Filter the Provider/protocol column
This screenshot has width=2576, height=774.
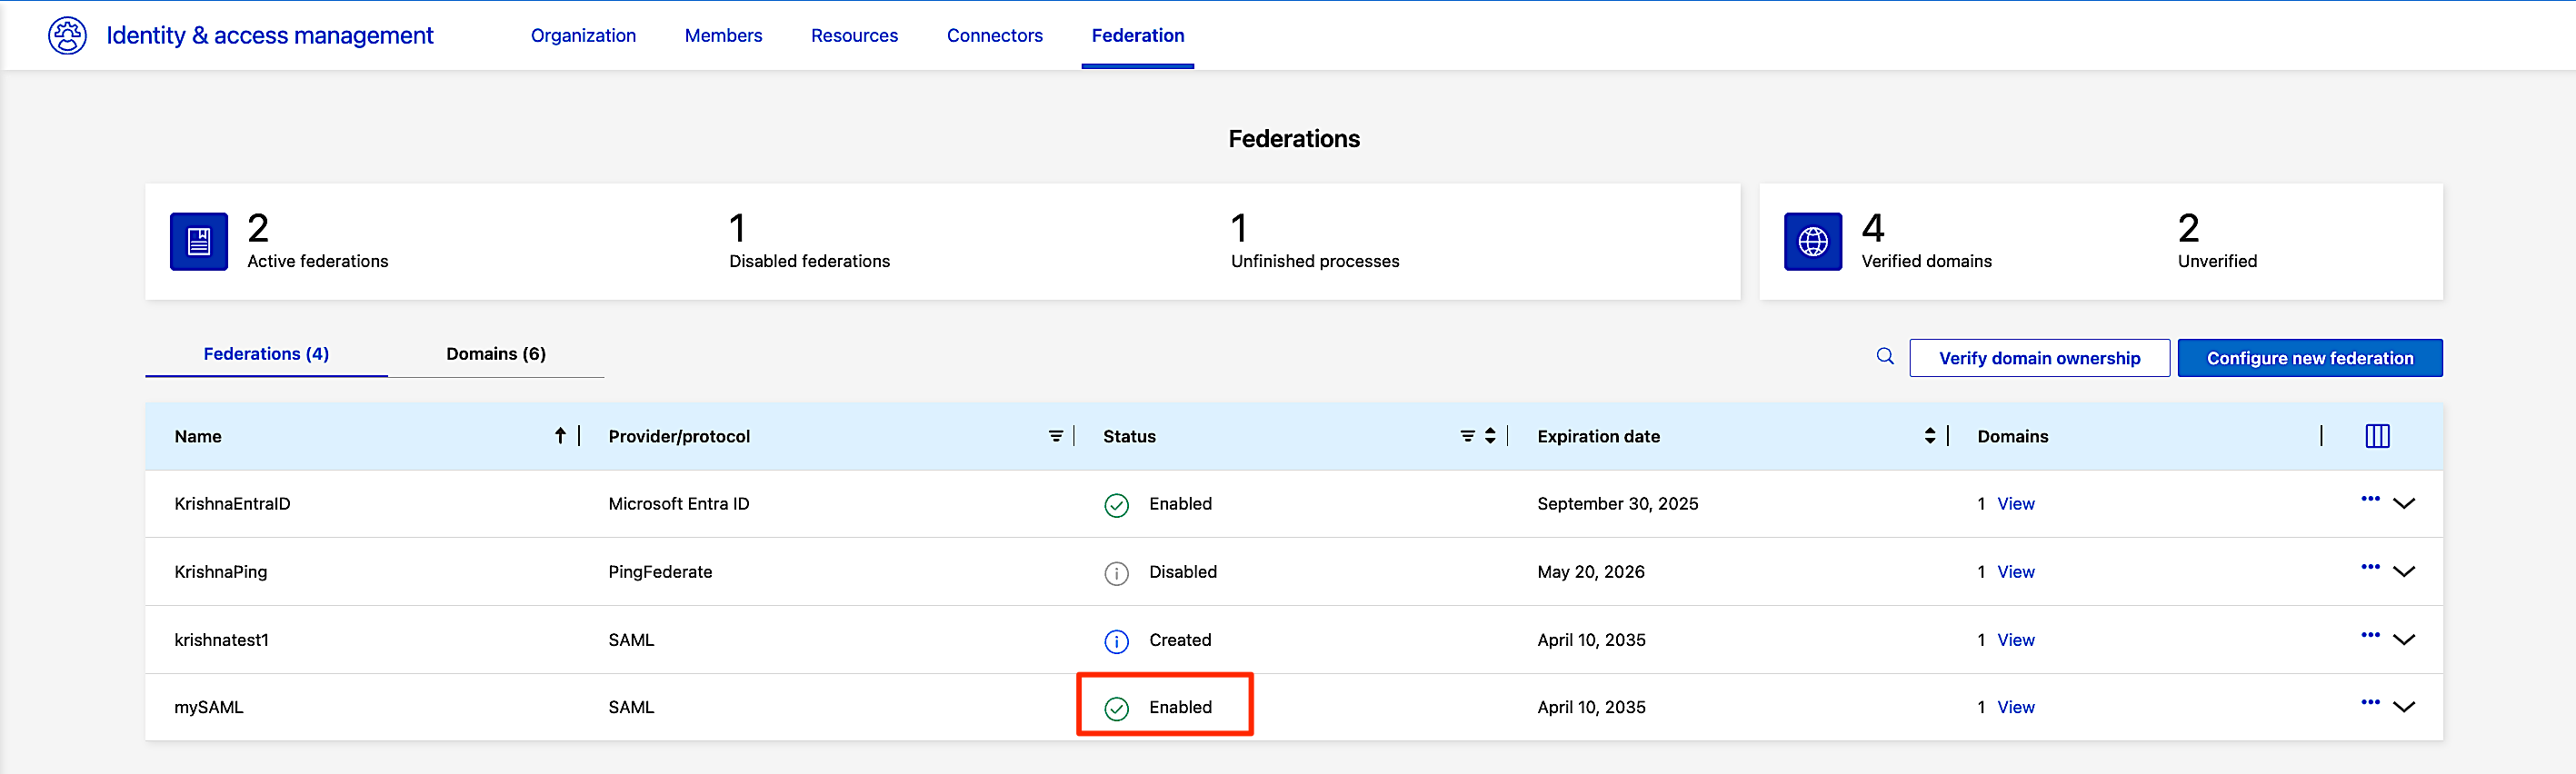pos(1055,436)
